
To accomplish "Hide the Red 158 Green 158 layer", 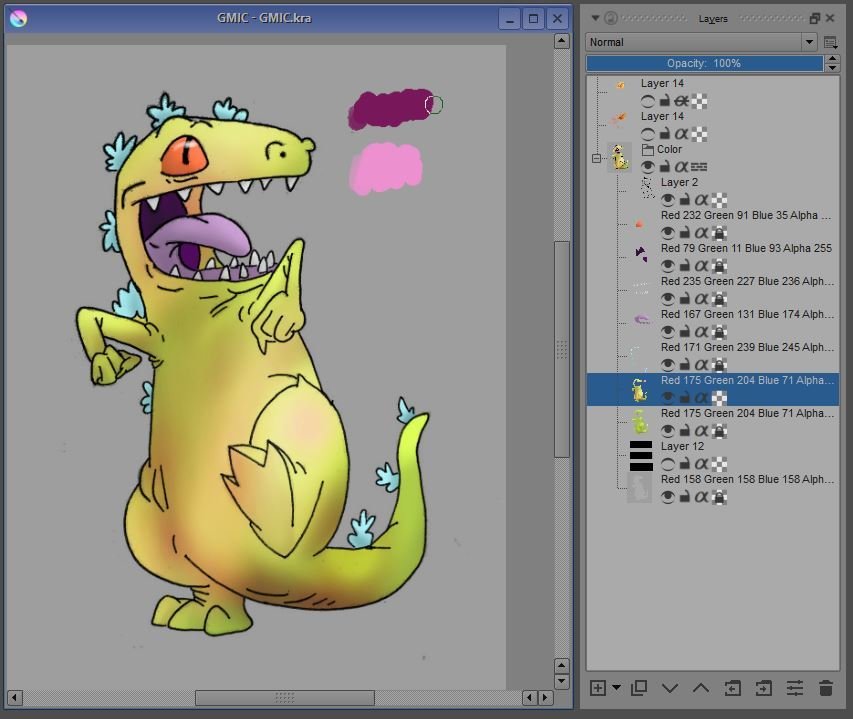I will click(667, 497).
